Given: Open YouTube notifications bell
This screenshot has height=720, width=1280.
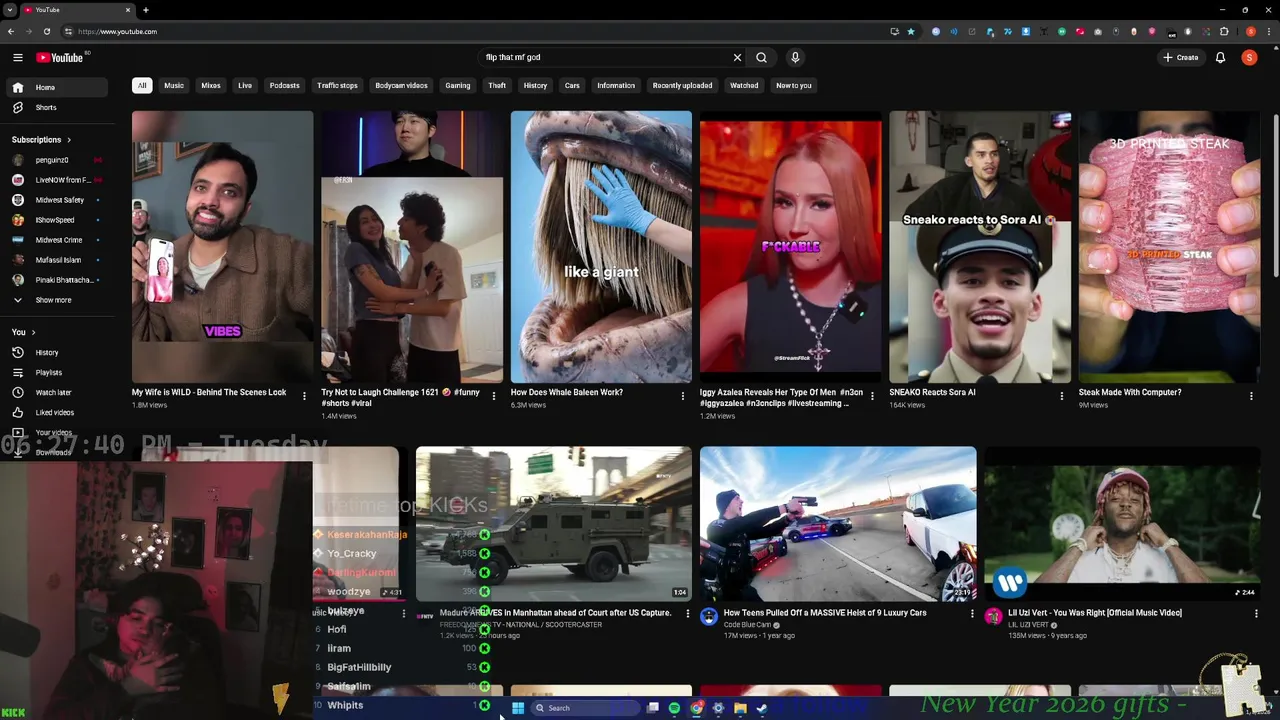Looking at the screenshot, I should [x=1220, y=57].
